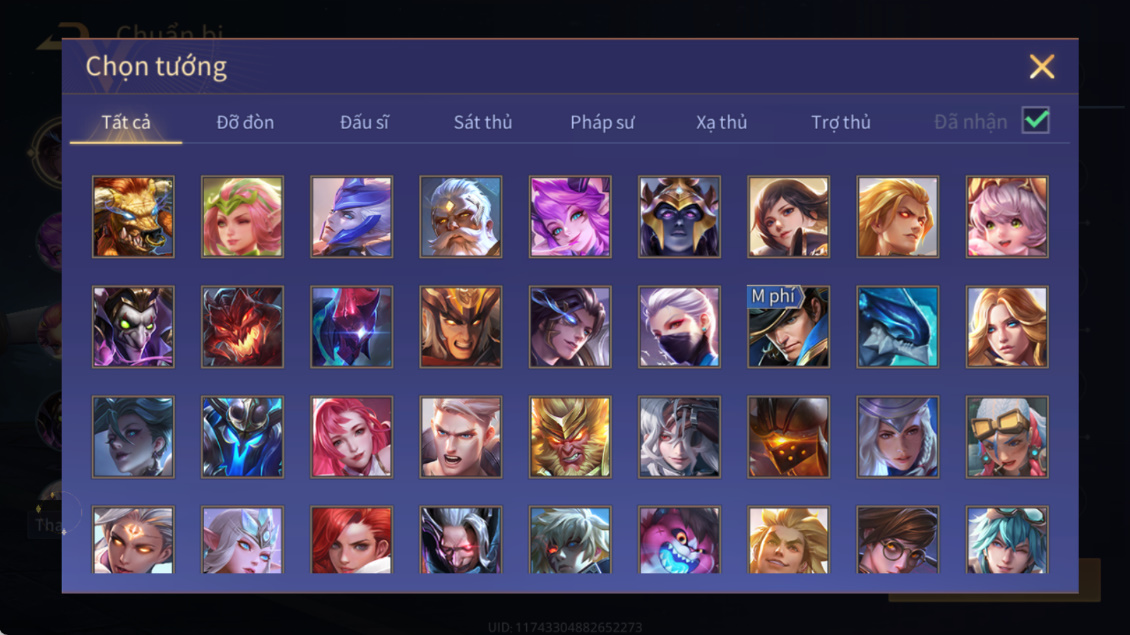Select the masked silver-haired ninja hero
Screen dimensions: 1130x635
pos(679,327)
